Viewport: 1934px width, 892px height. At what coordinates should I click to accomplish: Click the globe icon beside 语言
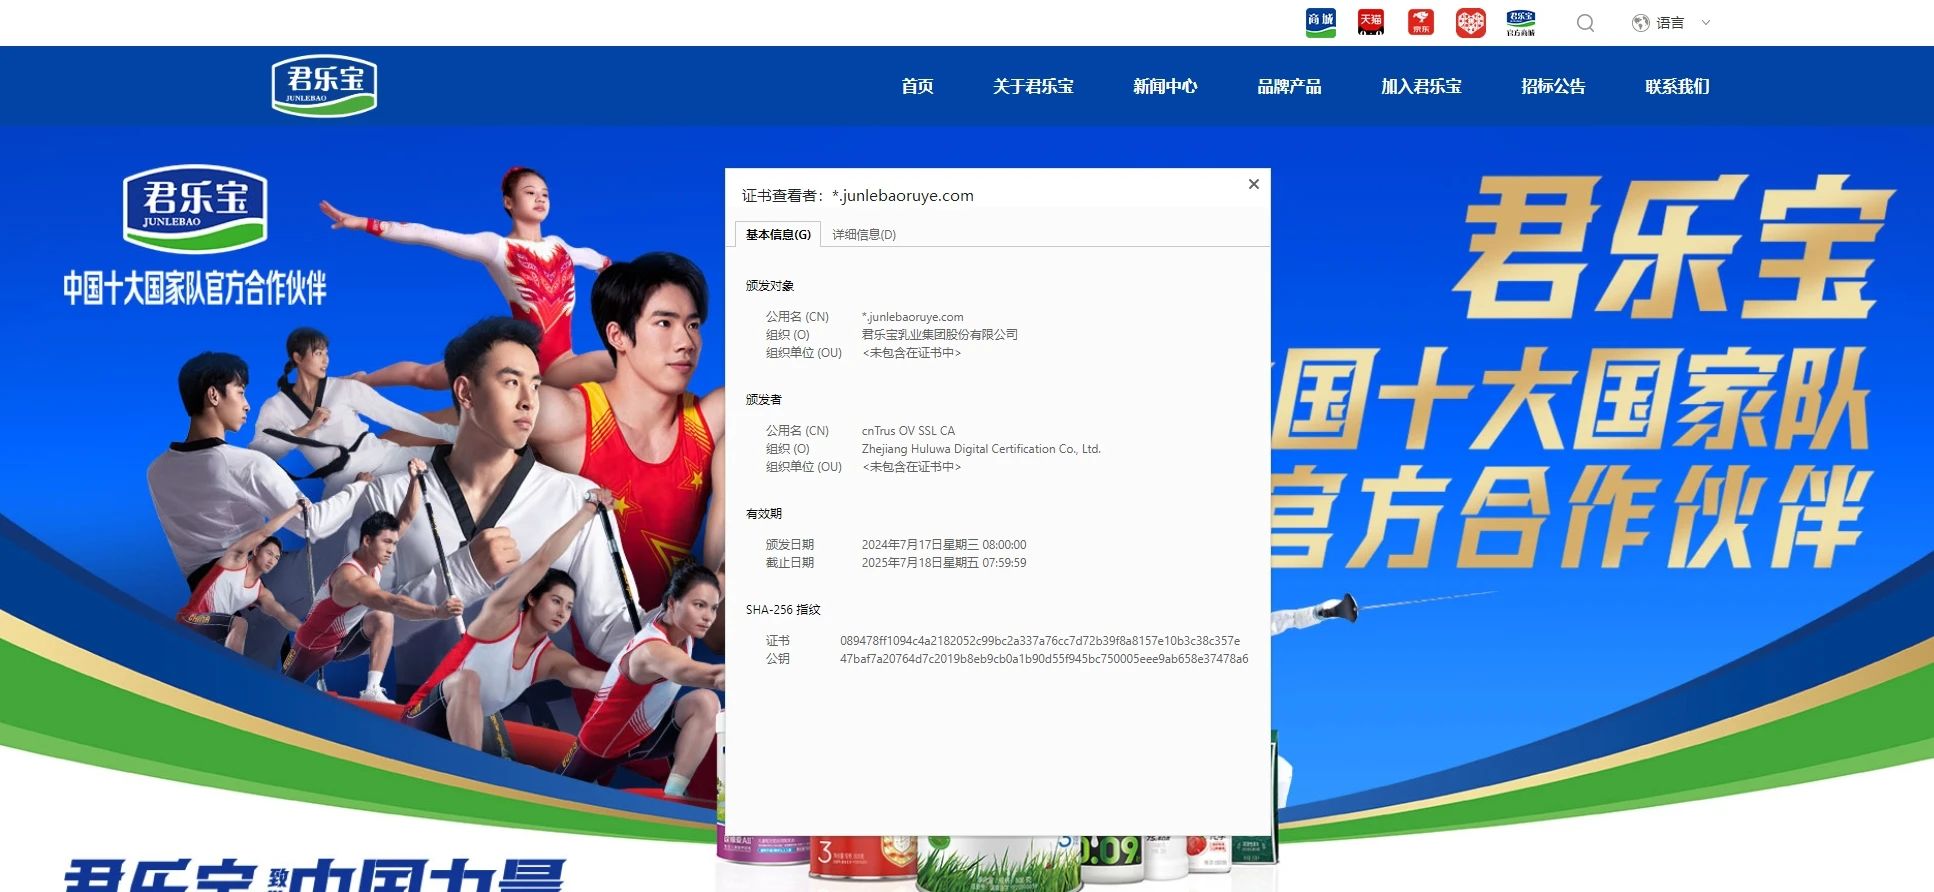[x=1641, y=23]
